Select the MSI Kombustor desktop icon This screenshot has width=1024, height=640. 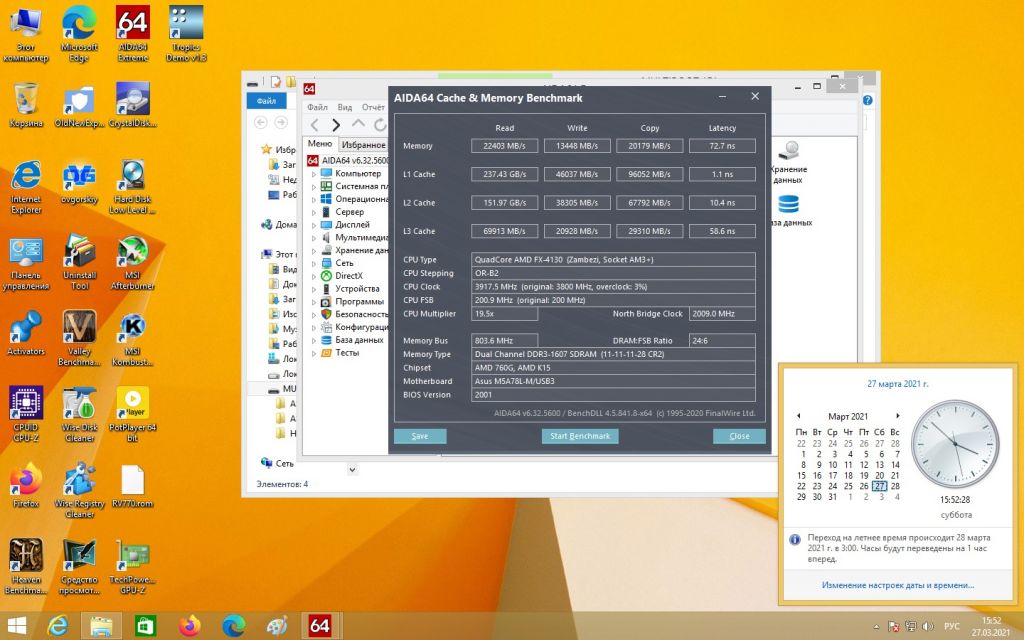[133, 338]
